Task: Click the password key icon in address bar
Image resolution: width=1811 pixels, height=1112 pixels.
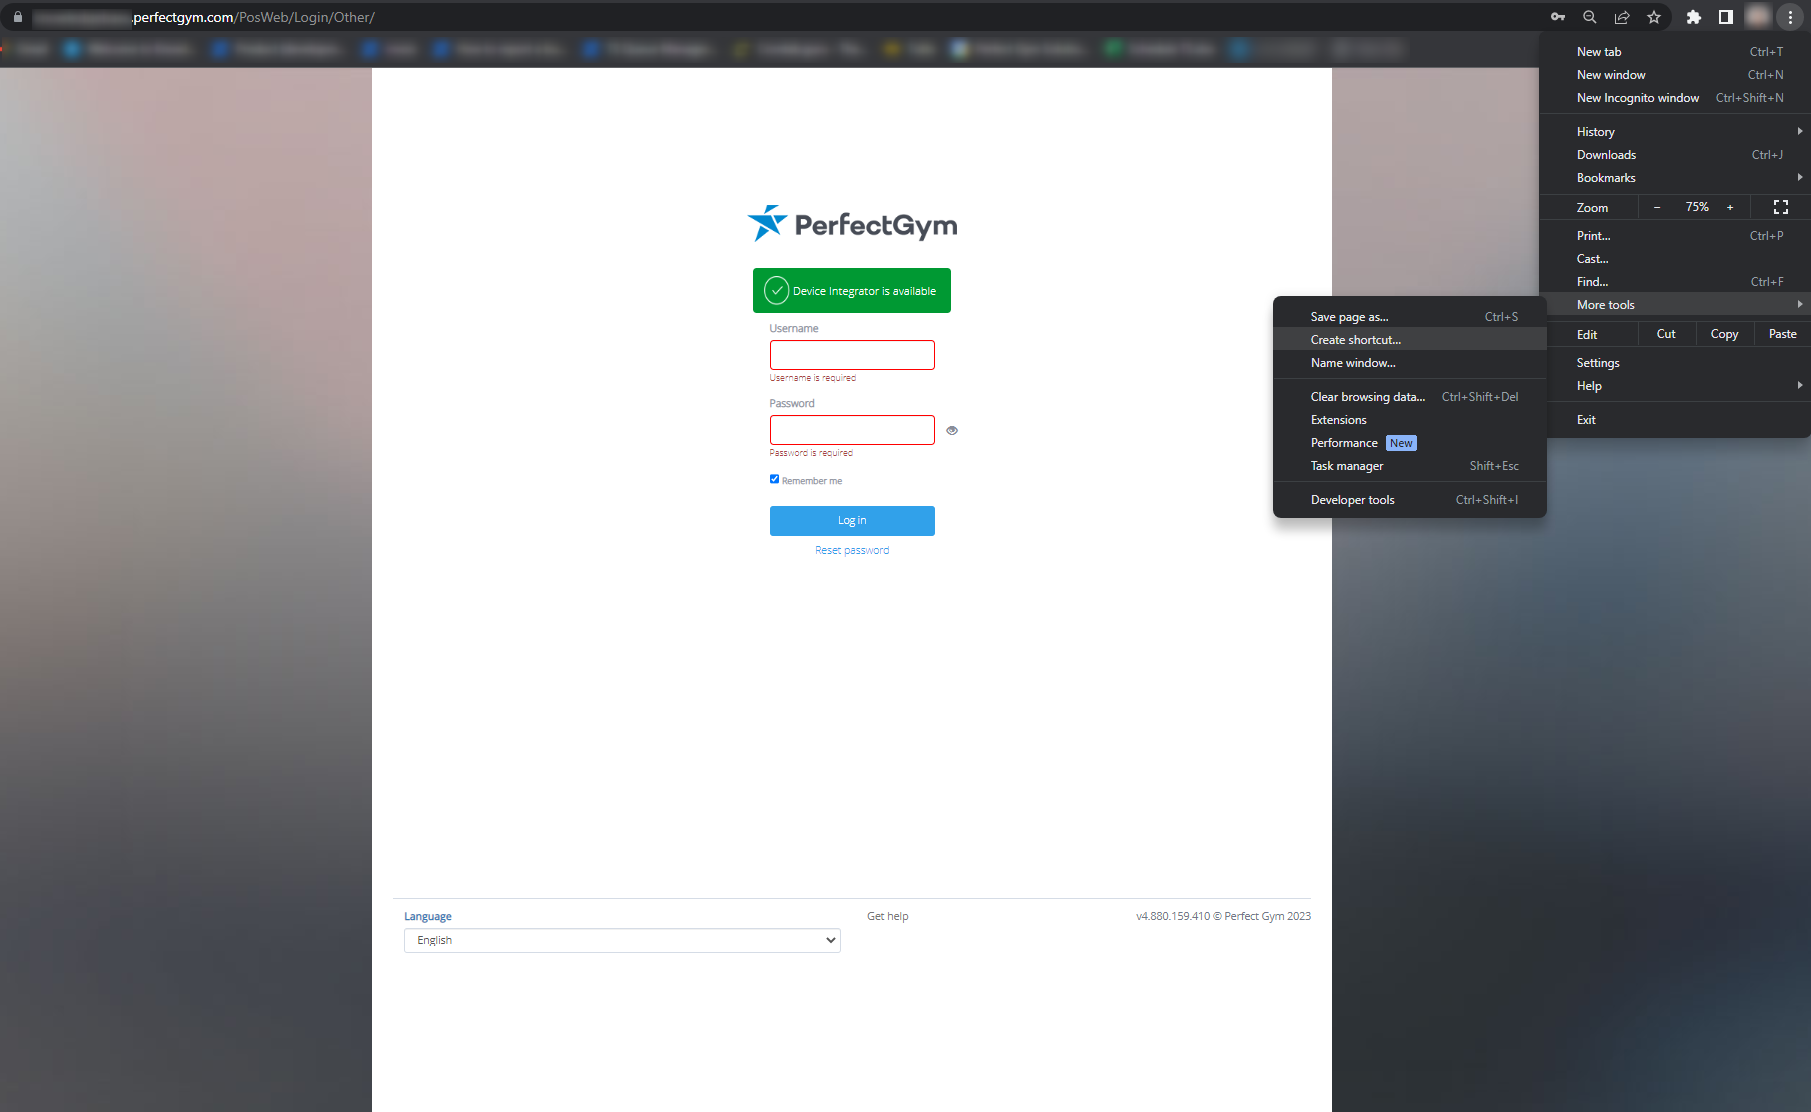Action: pyautogui.click(x=1558, y=17)
